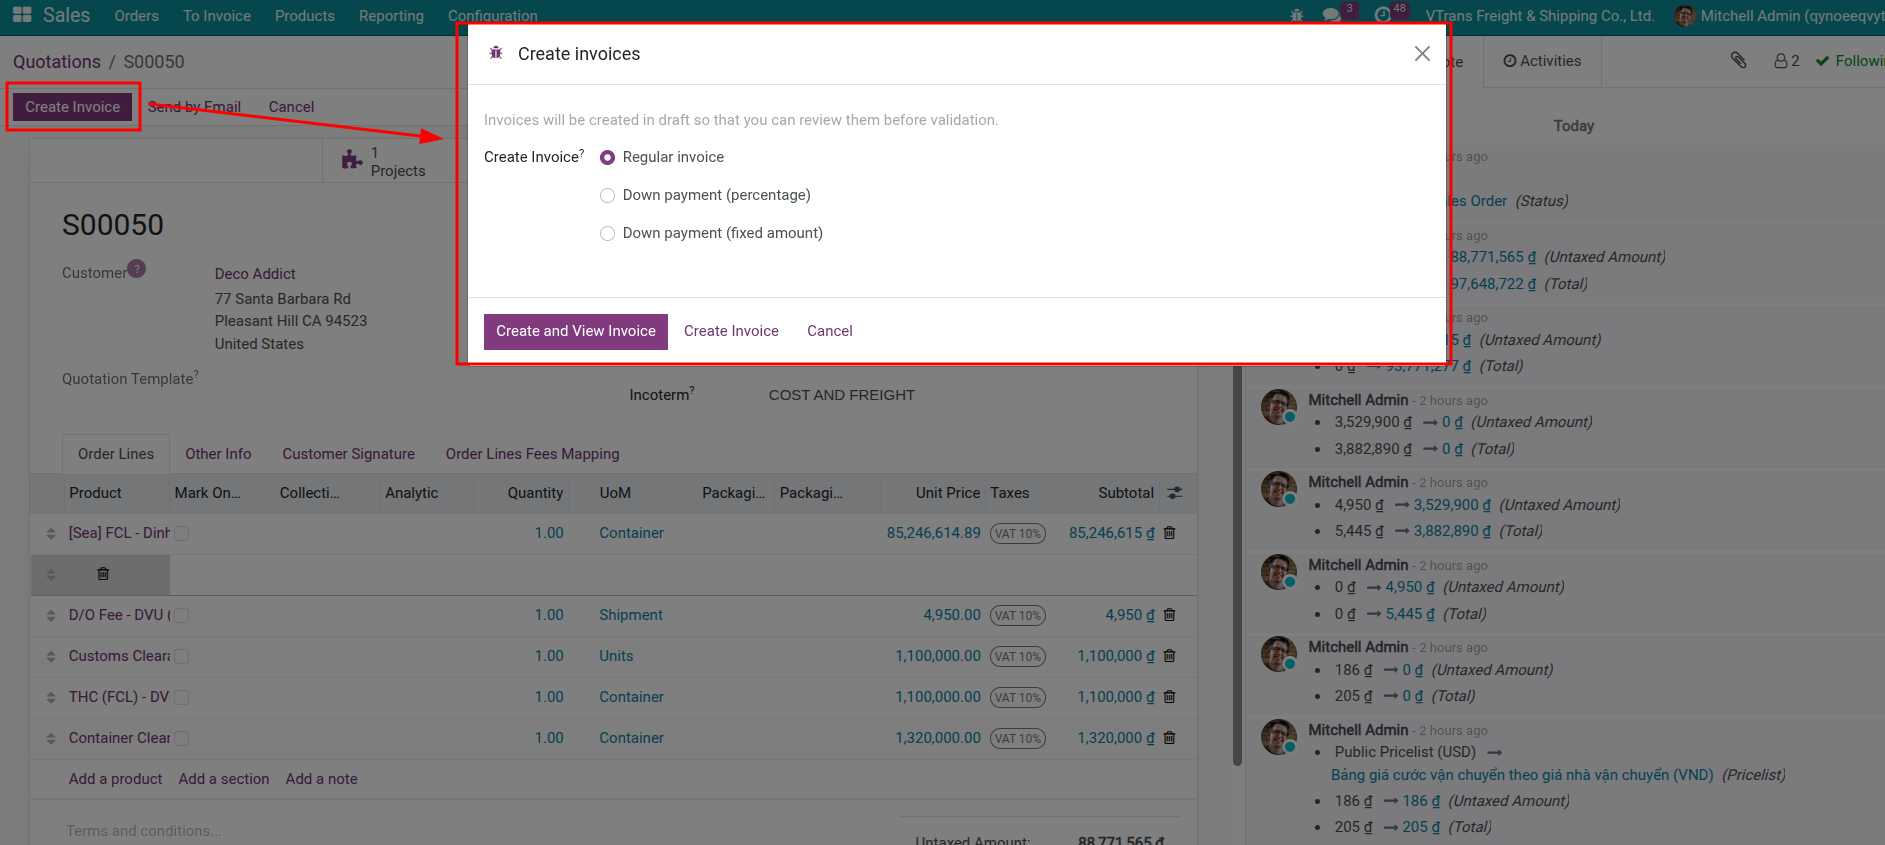Viewport: 1885px width, 845px height.
Task: Open the activities clock icon
Action: tap(1383, 15)
